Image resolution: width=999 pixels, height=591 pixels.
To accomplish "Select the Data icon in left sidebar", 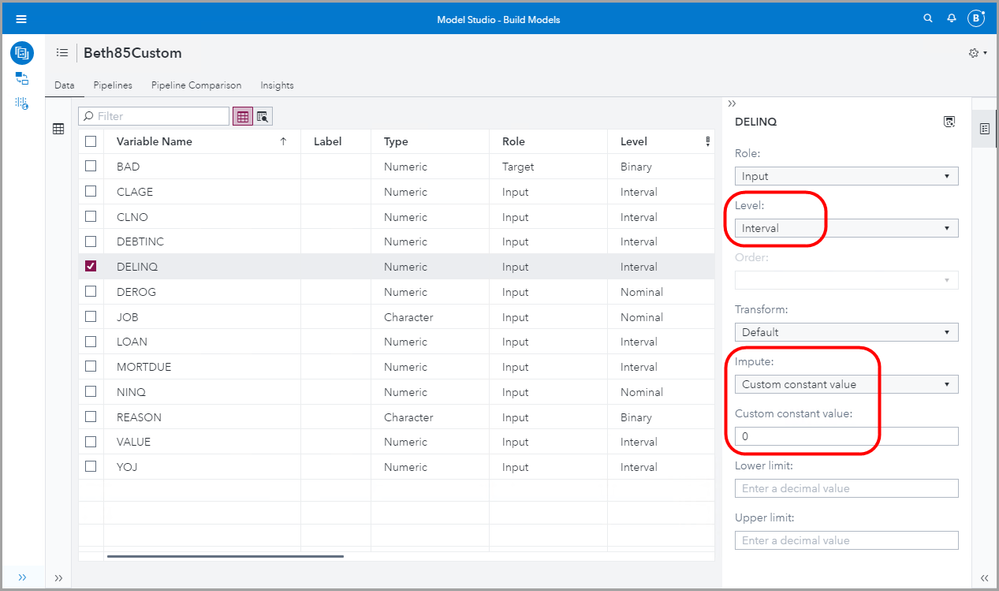I will click(x=22, y=53).
